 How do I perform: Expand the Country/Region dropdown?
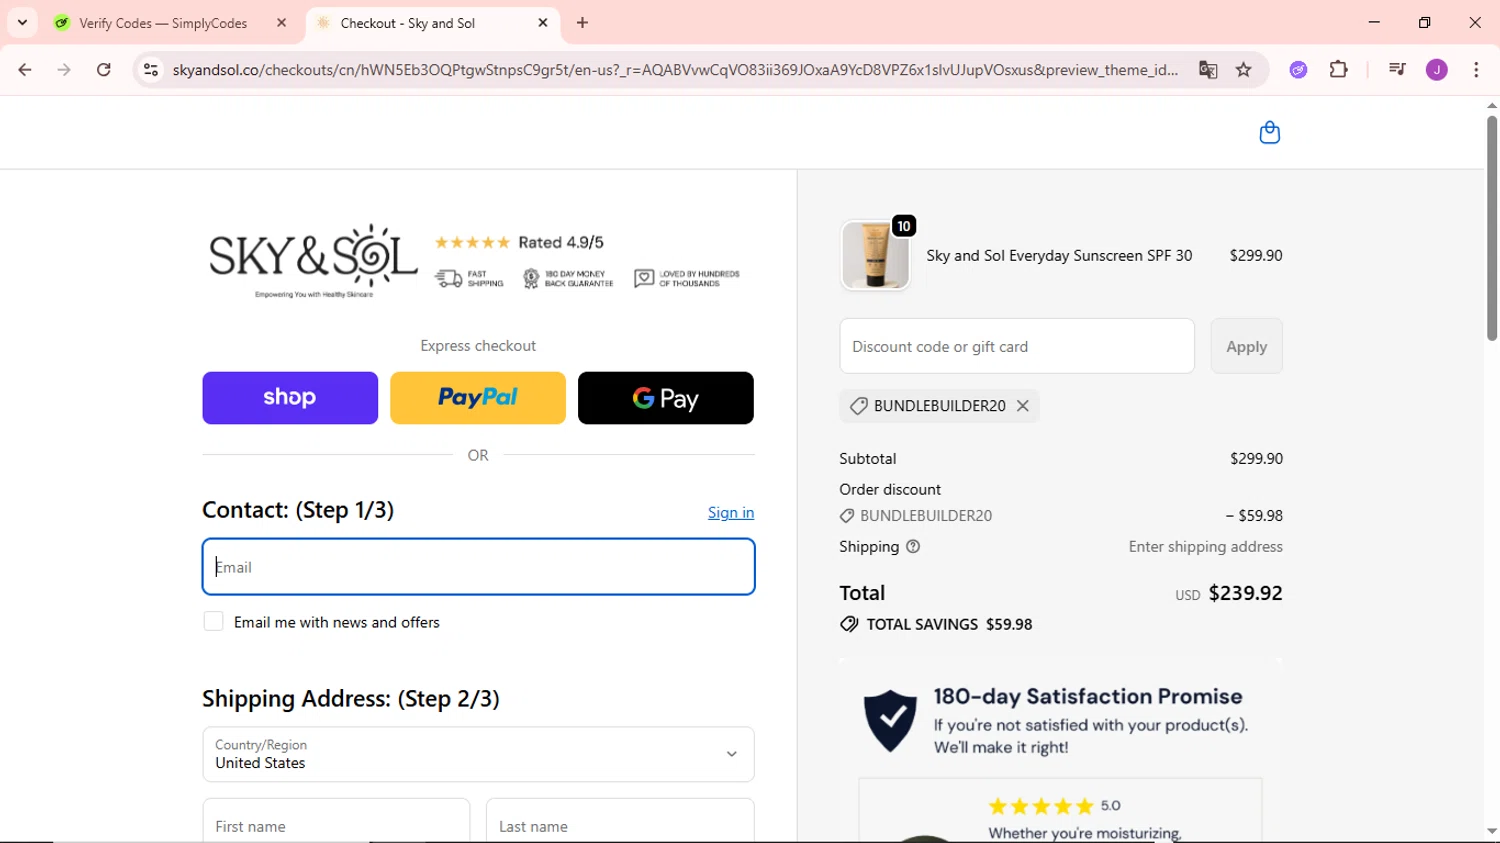coord(478,754)
